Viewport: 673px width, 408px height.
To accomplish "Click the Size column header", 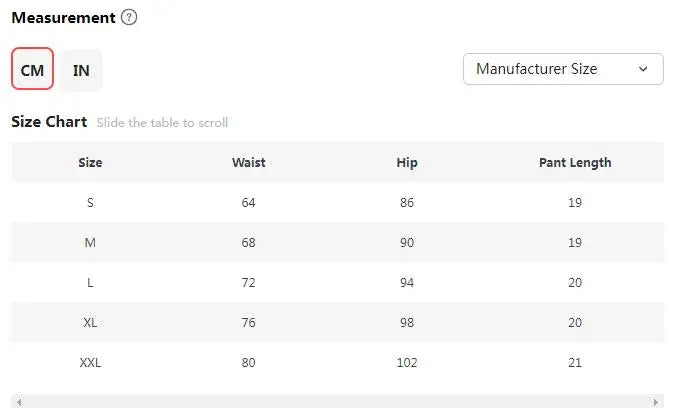I will (x=90, y=163).
